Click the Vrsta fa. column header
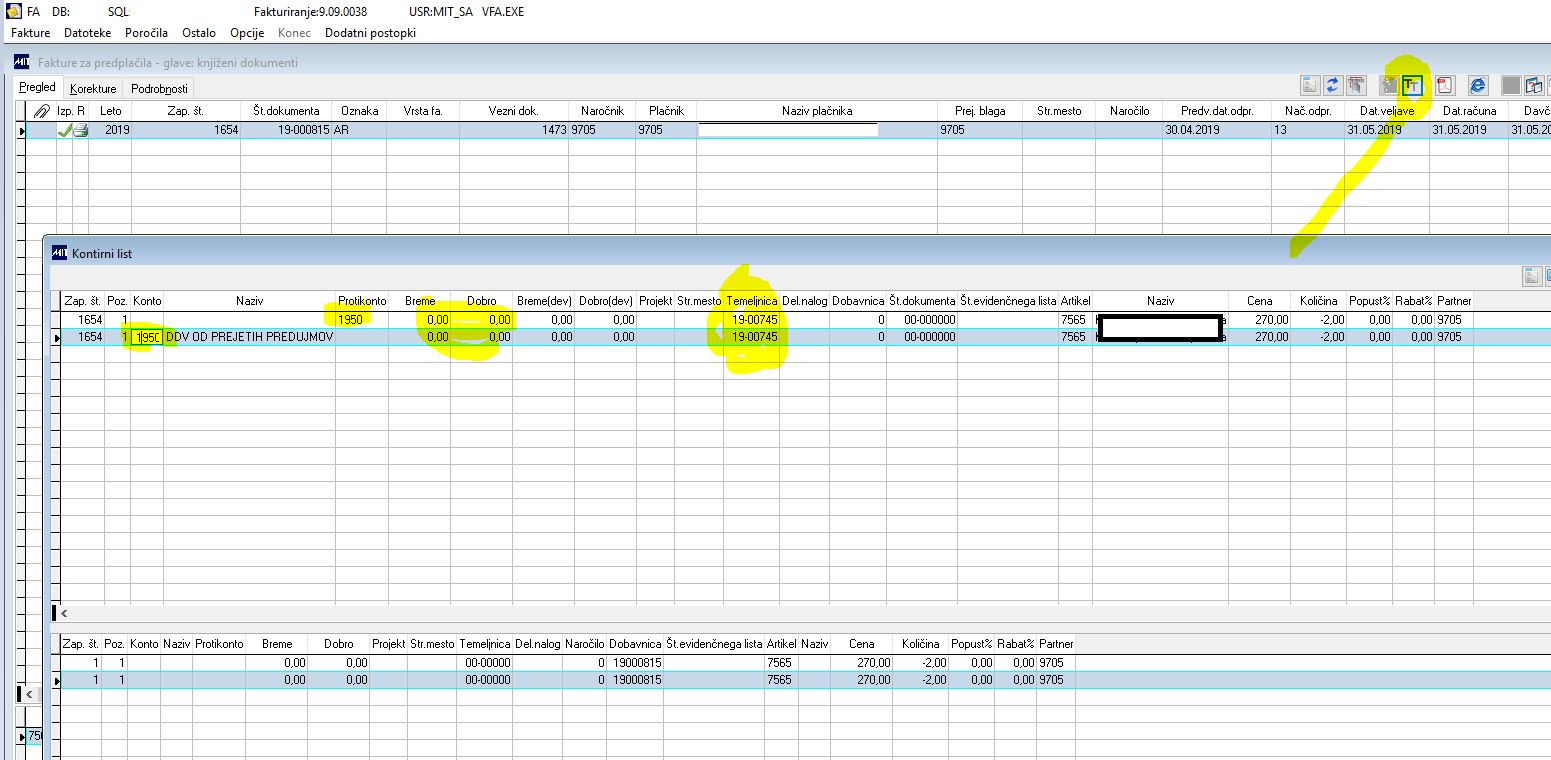Viewport: 1551px width, 760px height. tap(423, 111)
